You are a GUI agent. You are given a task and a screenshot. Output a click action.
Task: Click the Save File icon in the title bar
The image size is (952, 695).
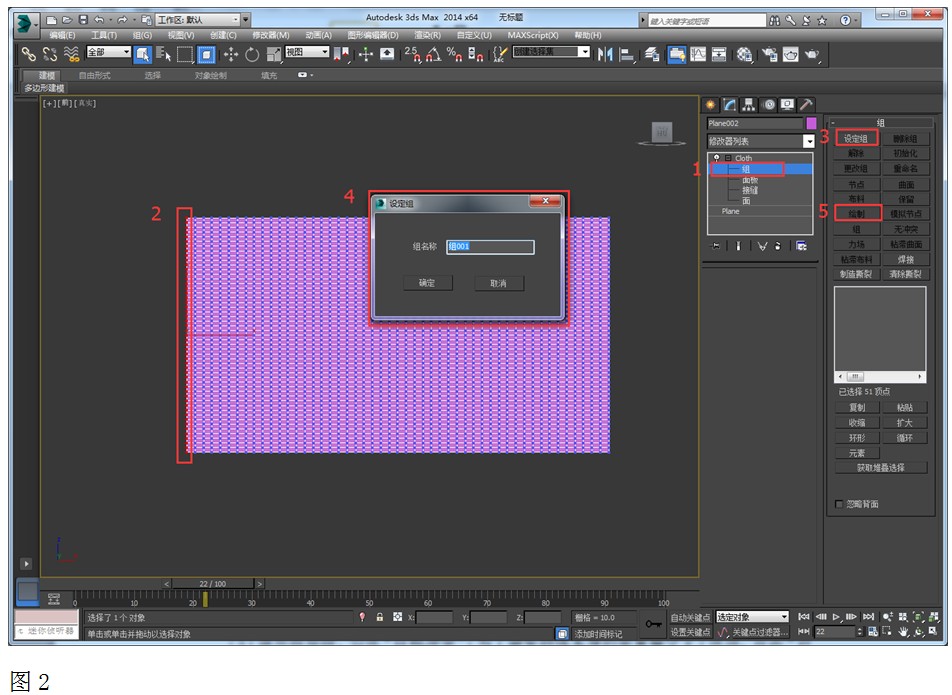click(x=84, y=20)
